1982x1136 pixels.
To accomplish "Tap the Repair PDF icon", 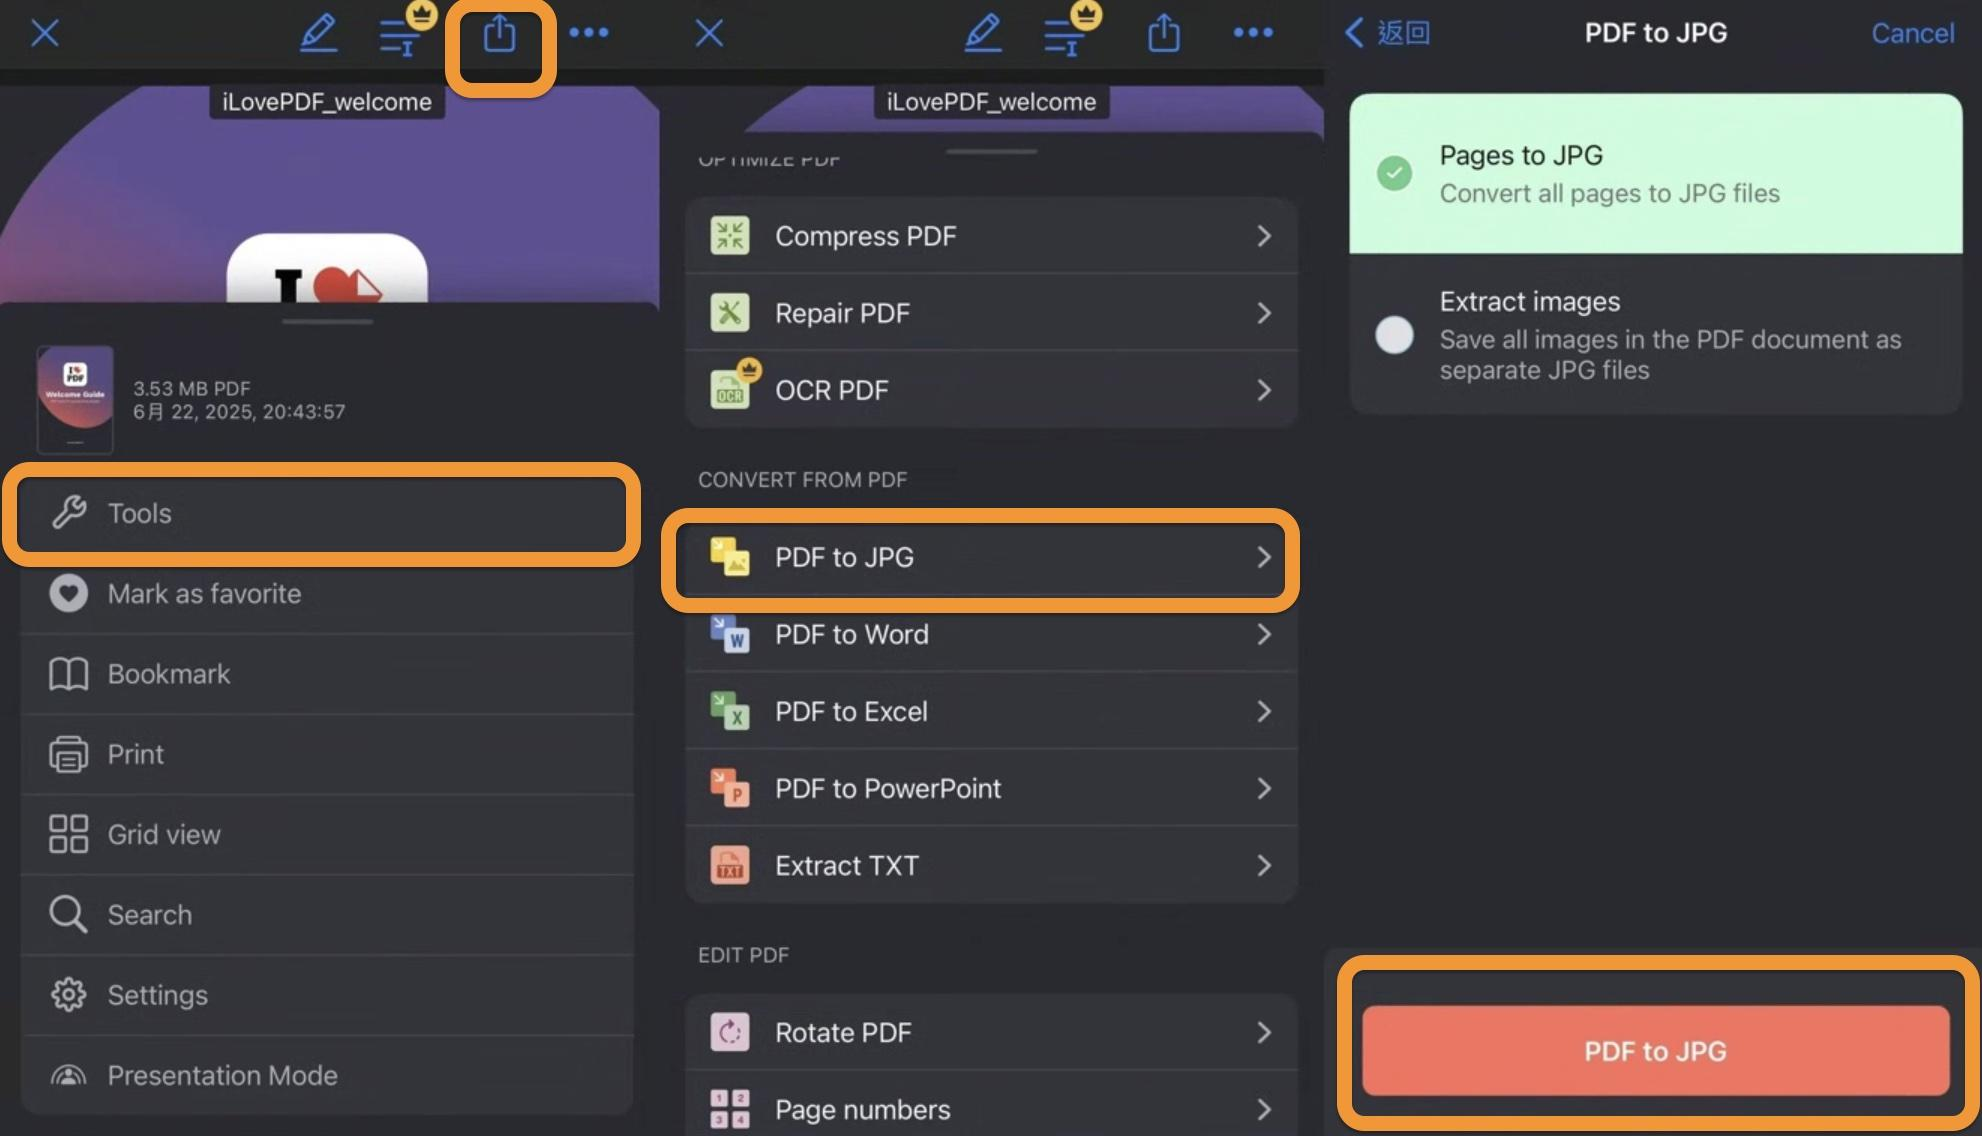I will tap(730, 313).
